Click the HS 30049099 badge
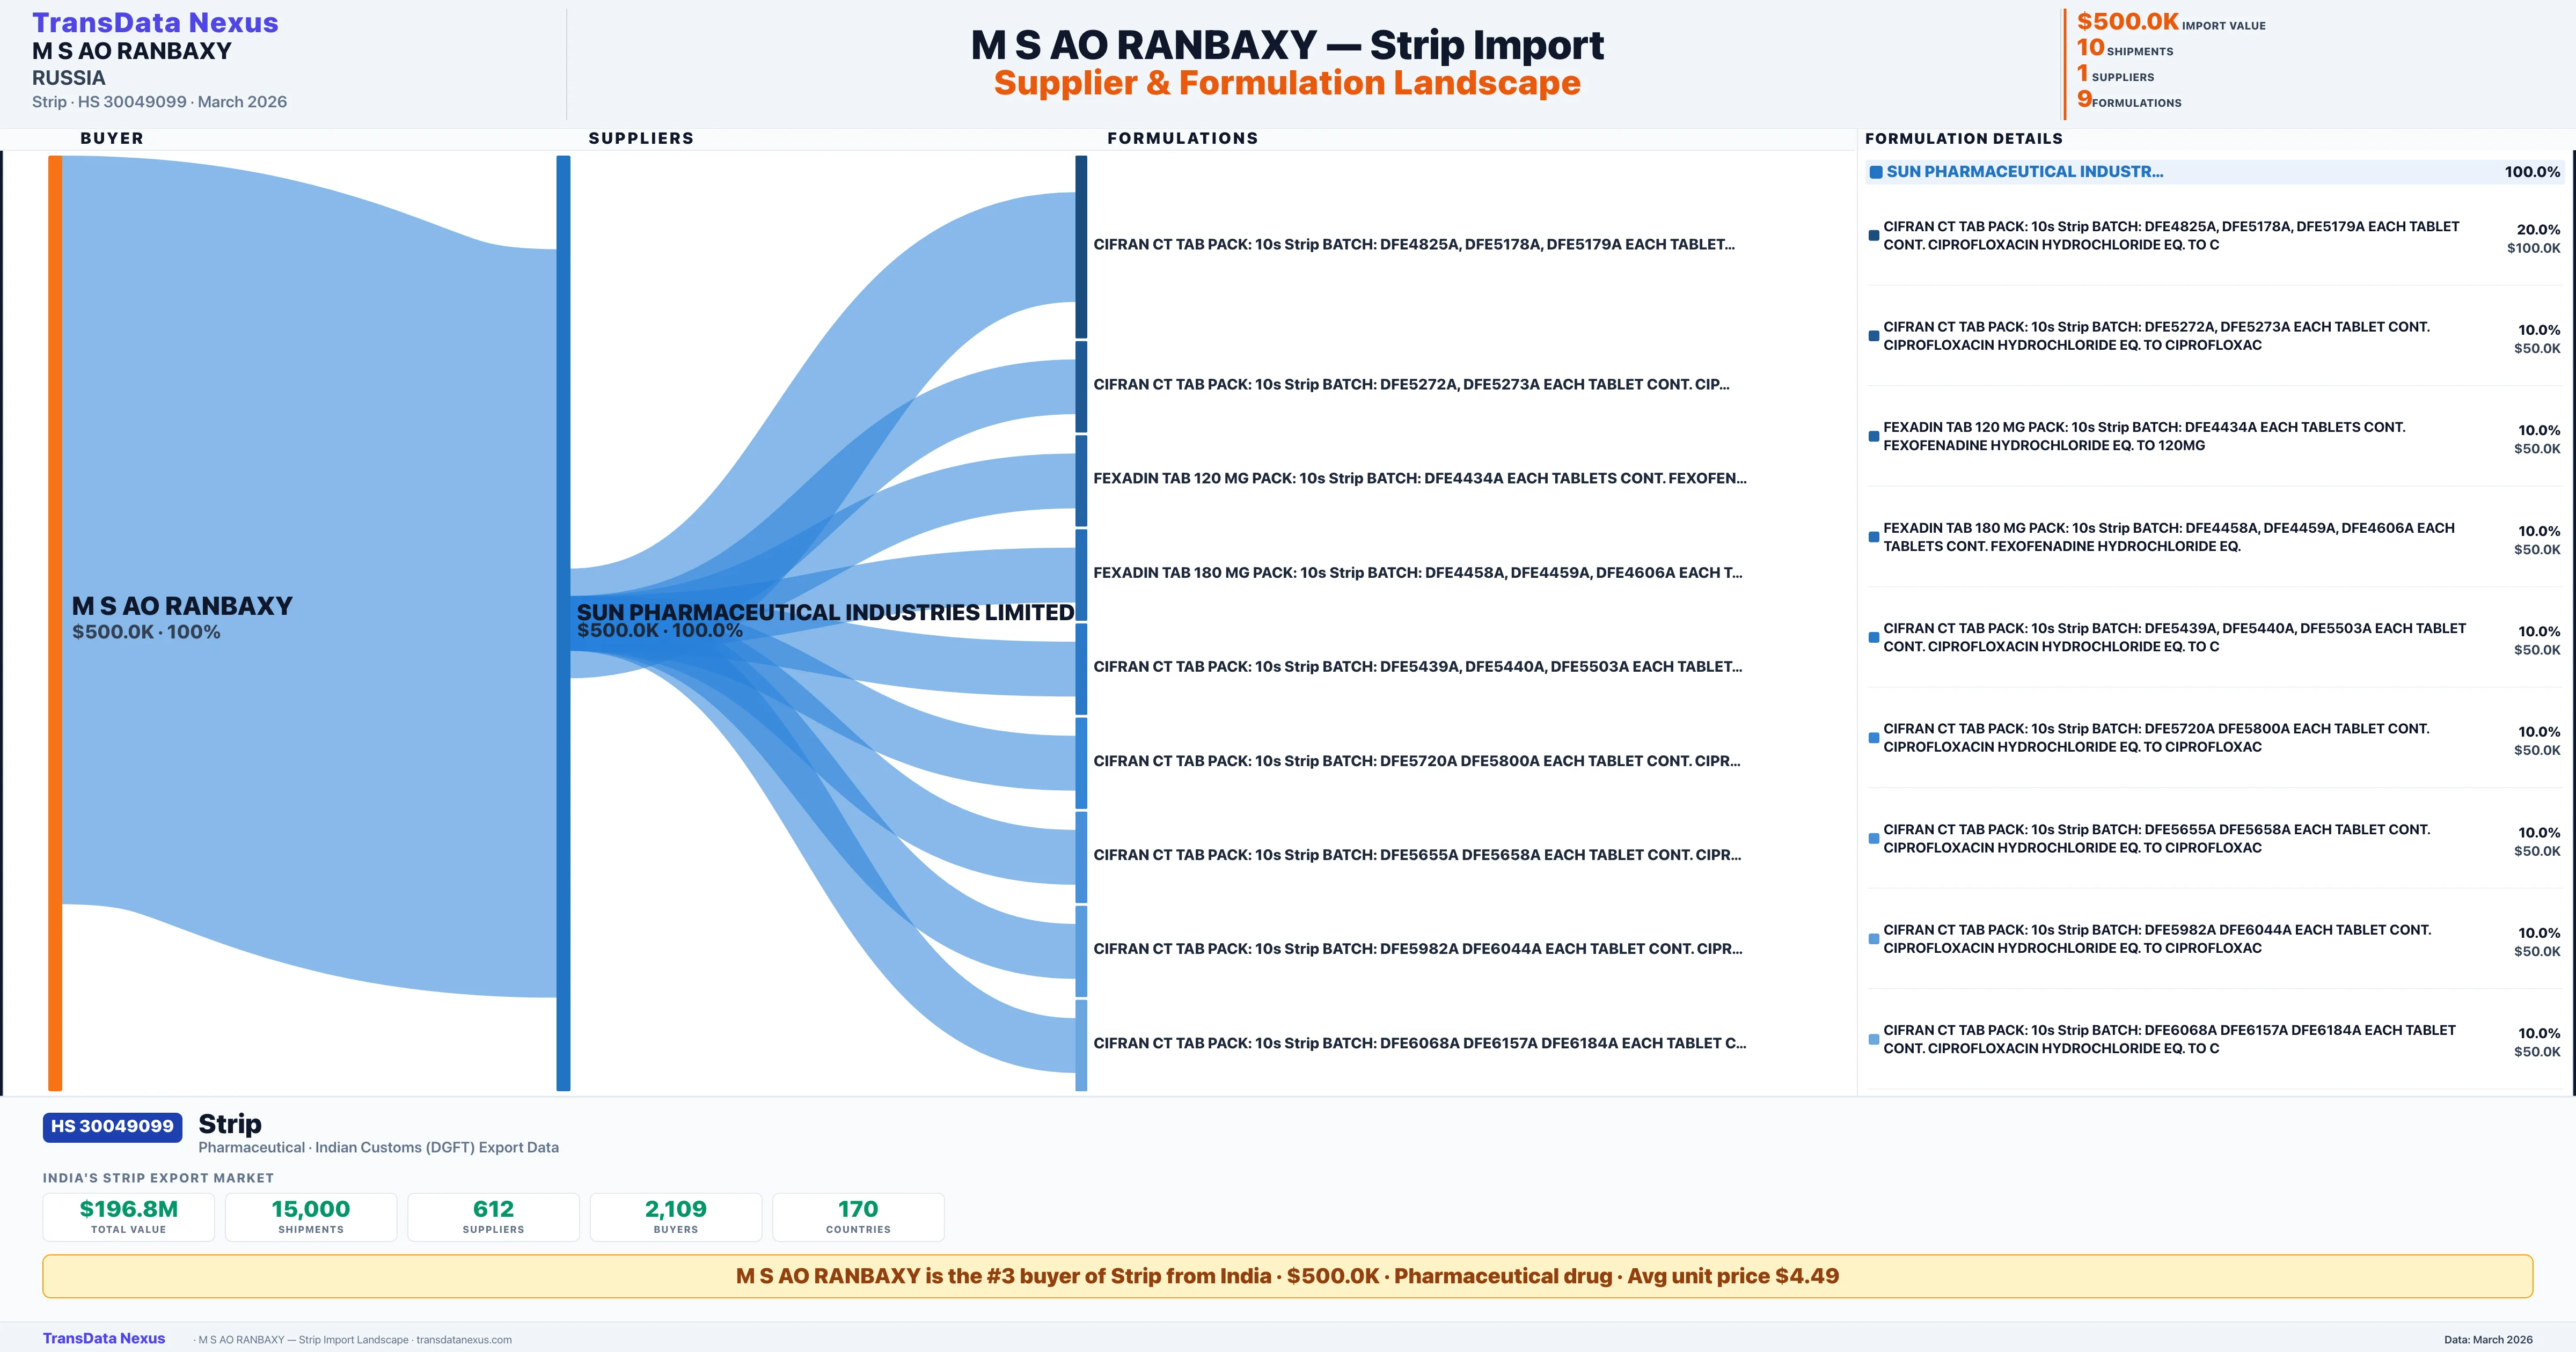 112,1126
